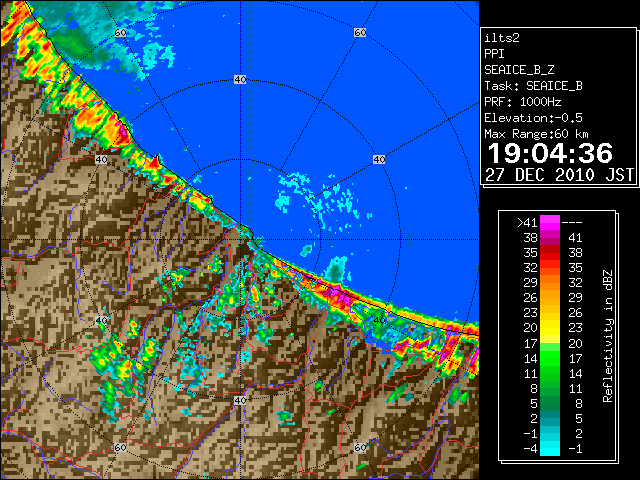
Task: Click the 'PRF: 1000Hz' entry
Action: [x=523, y=102]
